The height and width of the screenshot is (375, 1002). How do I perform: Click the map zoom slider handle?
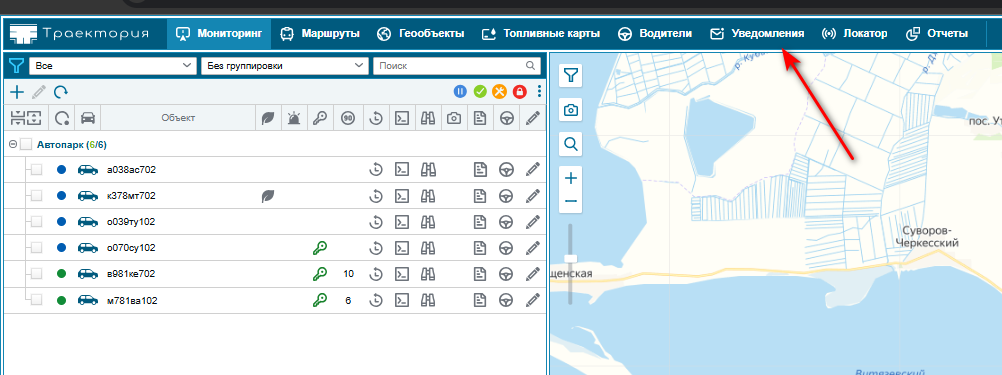click(x=571, y=258)
